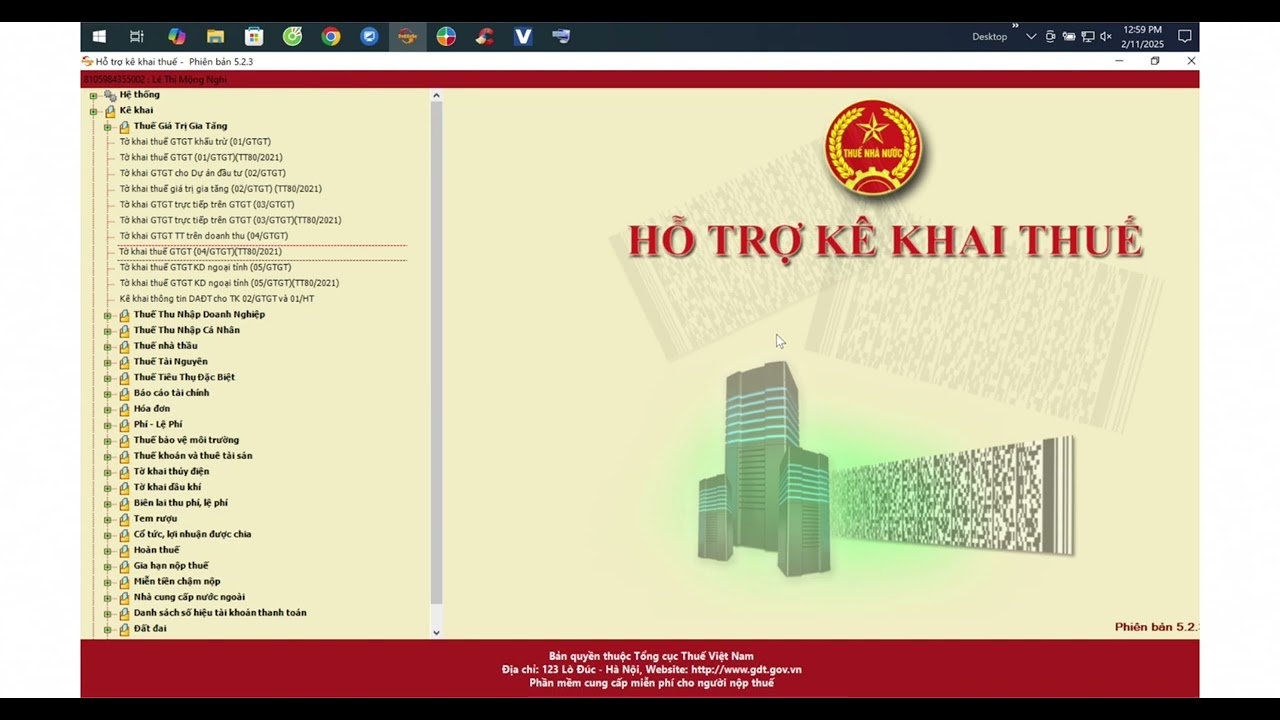Open CCleaner from the taskbar
Image resolution: width=1280 pixels, height=720 pixels.
point(485,37)
